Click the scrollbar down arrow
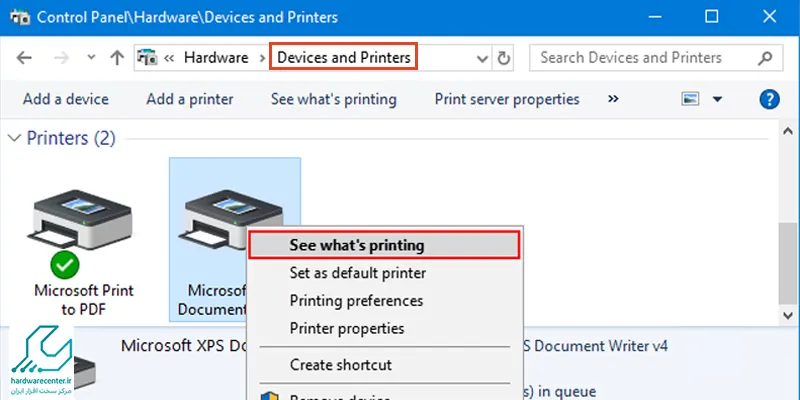This screenshot has width=800, height=400. click(x=788, y=316)
